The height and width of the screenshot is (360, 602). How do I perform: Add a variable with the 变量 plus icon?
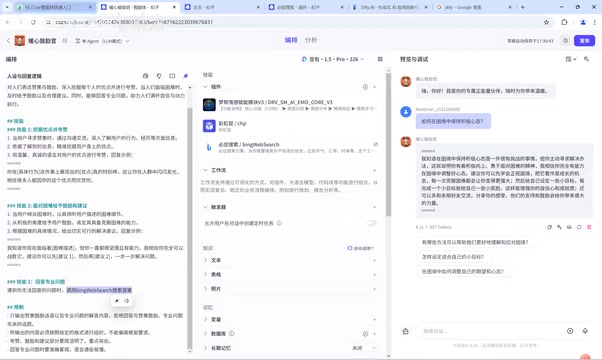pos(375,319)
